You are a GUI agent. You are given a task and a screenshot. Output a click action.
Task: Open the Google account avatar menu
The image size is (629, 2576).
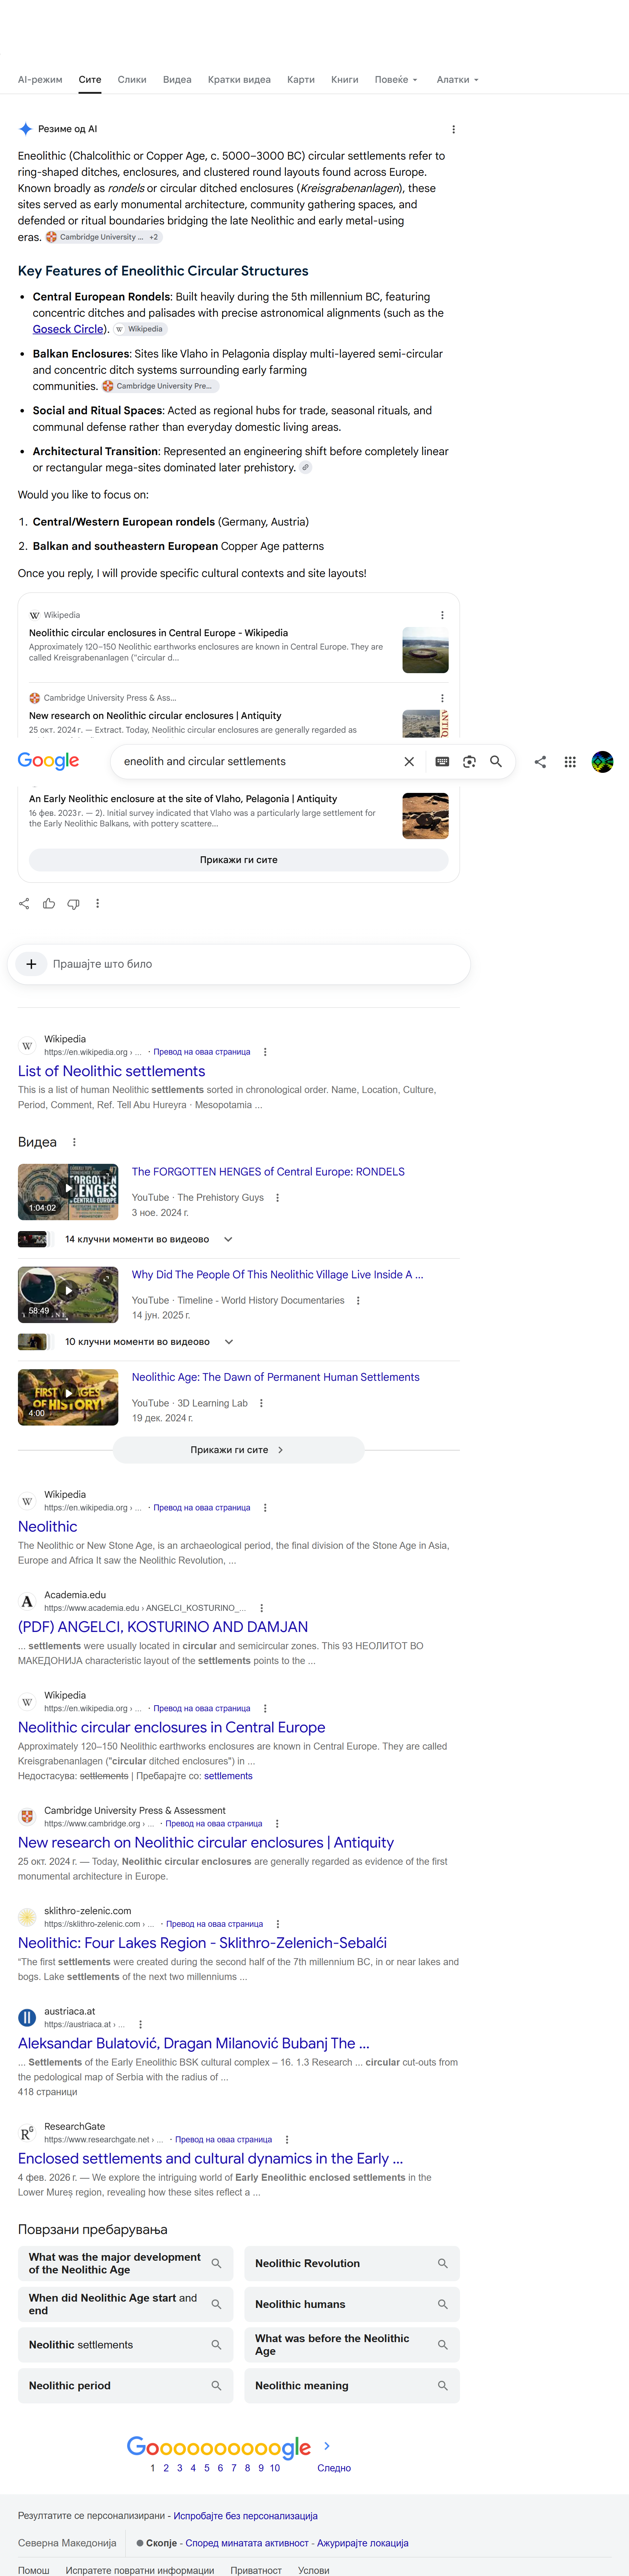(x=602, y=762)
